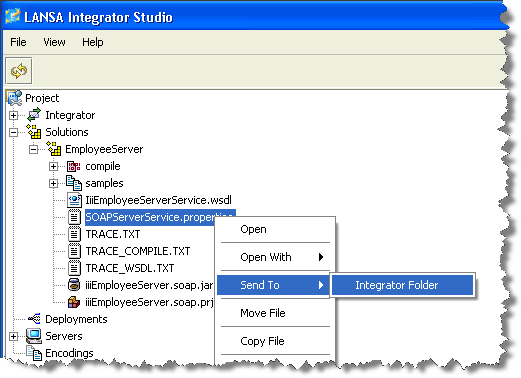Select the Integrator tree label
The image size is (521, 378).
pyautogui.click(x=70, y=115)
